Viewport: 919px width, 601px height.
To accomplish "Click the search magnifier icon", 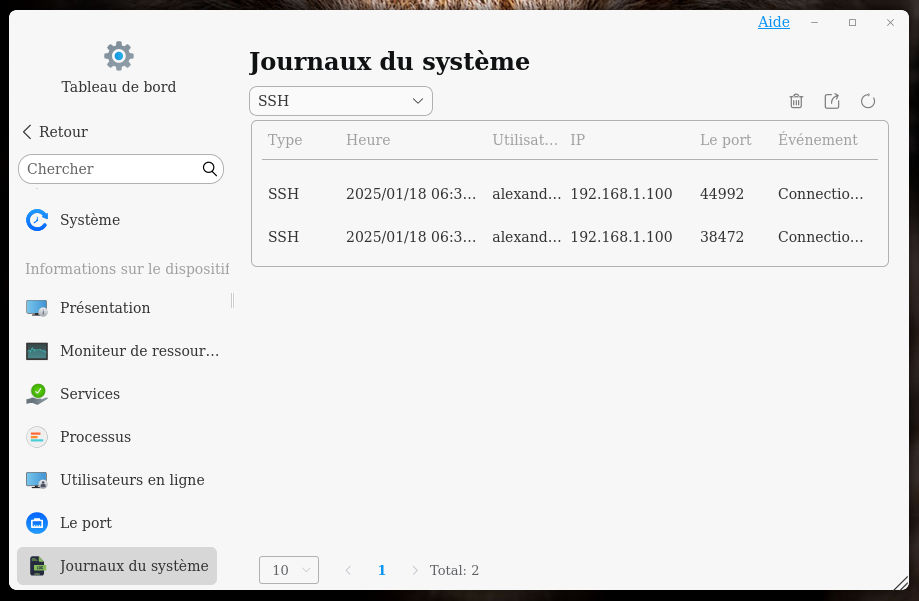I will point(210,169).
